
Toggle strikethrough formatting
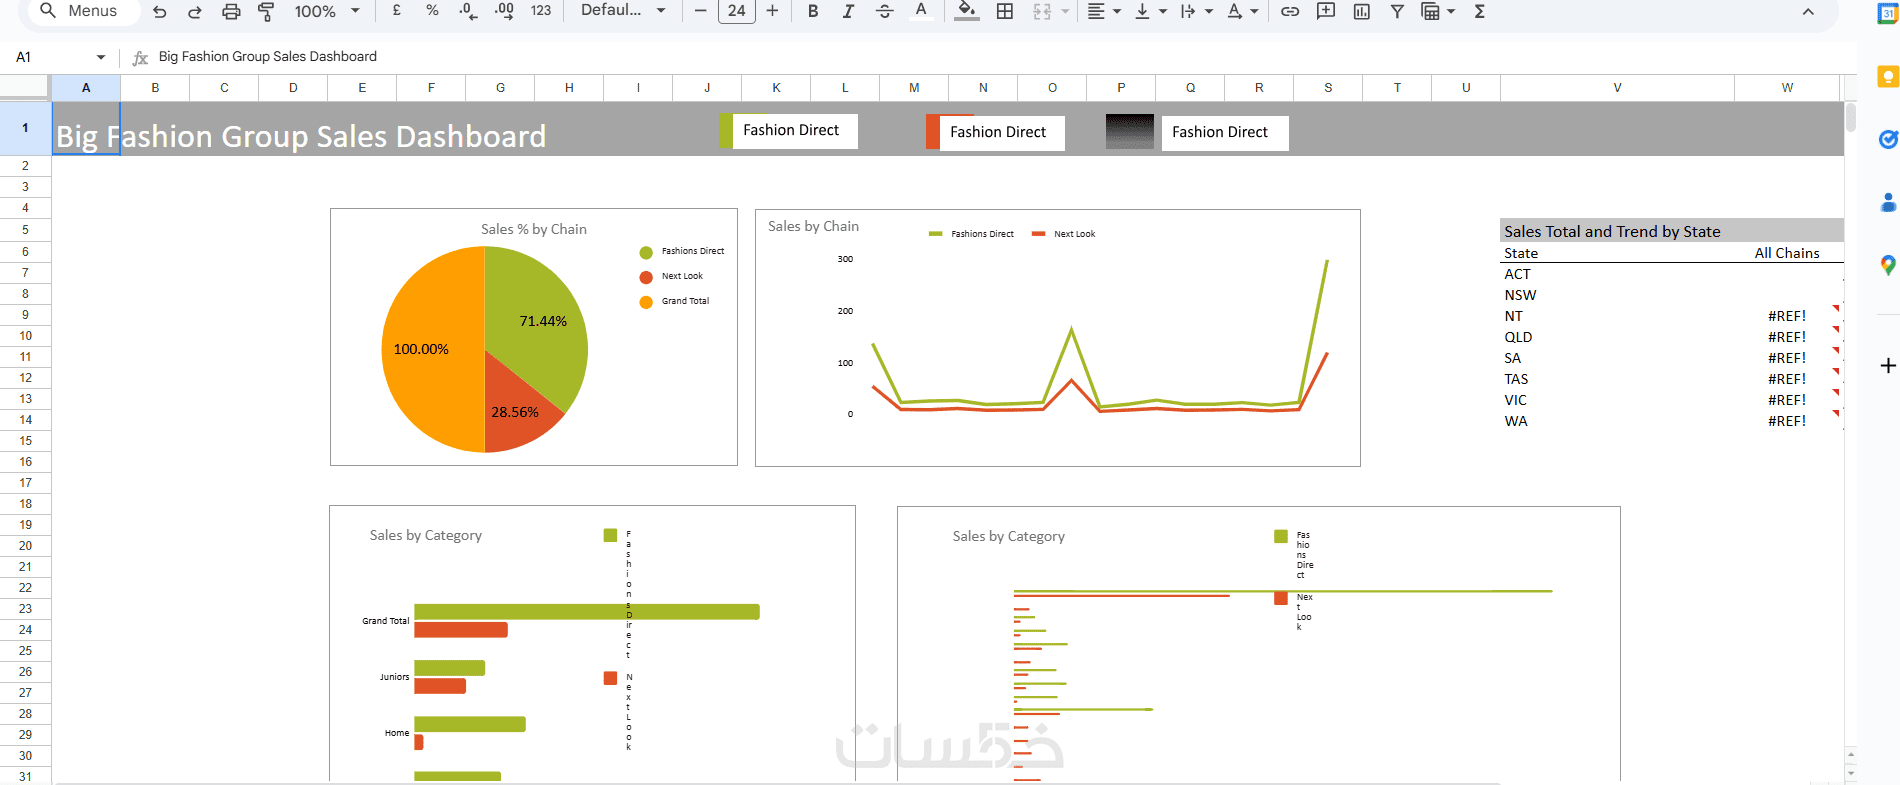pyautogui.click(x=884, y=11)
